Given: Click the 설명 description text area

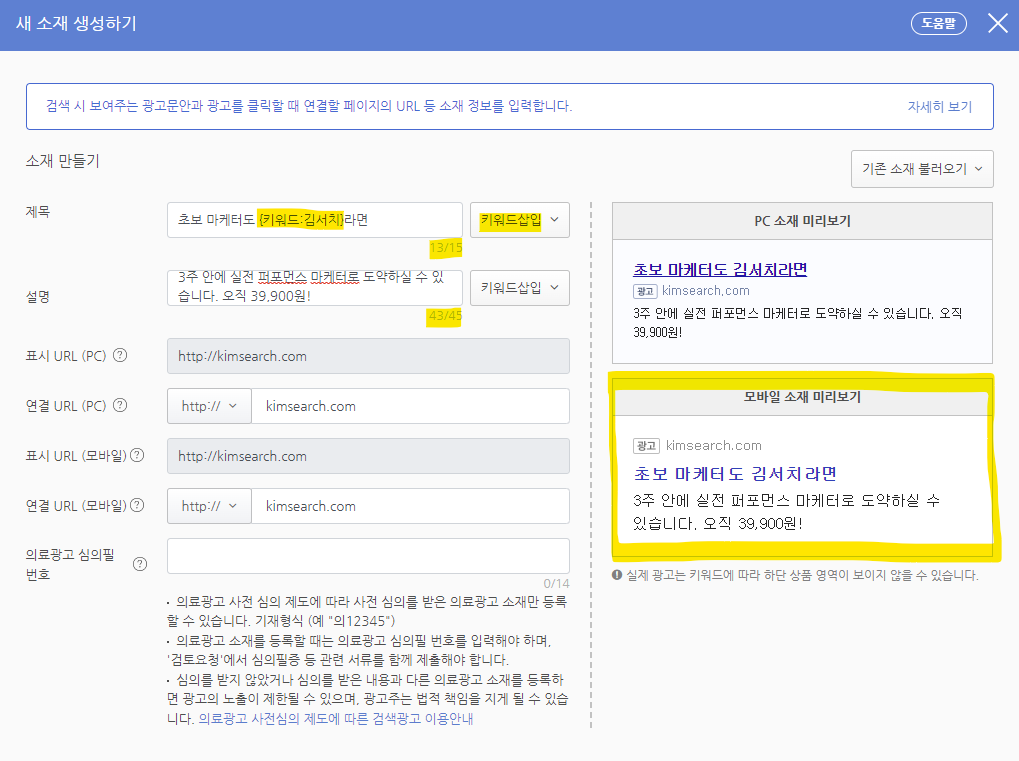Looking at the screenshot, I should tap(315, 287).
